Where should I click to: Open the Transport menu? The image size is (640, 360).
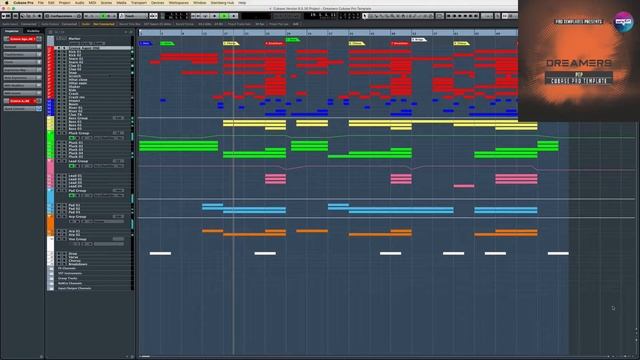coord(139,2)
